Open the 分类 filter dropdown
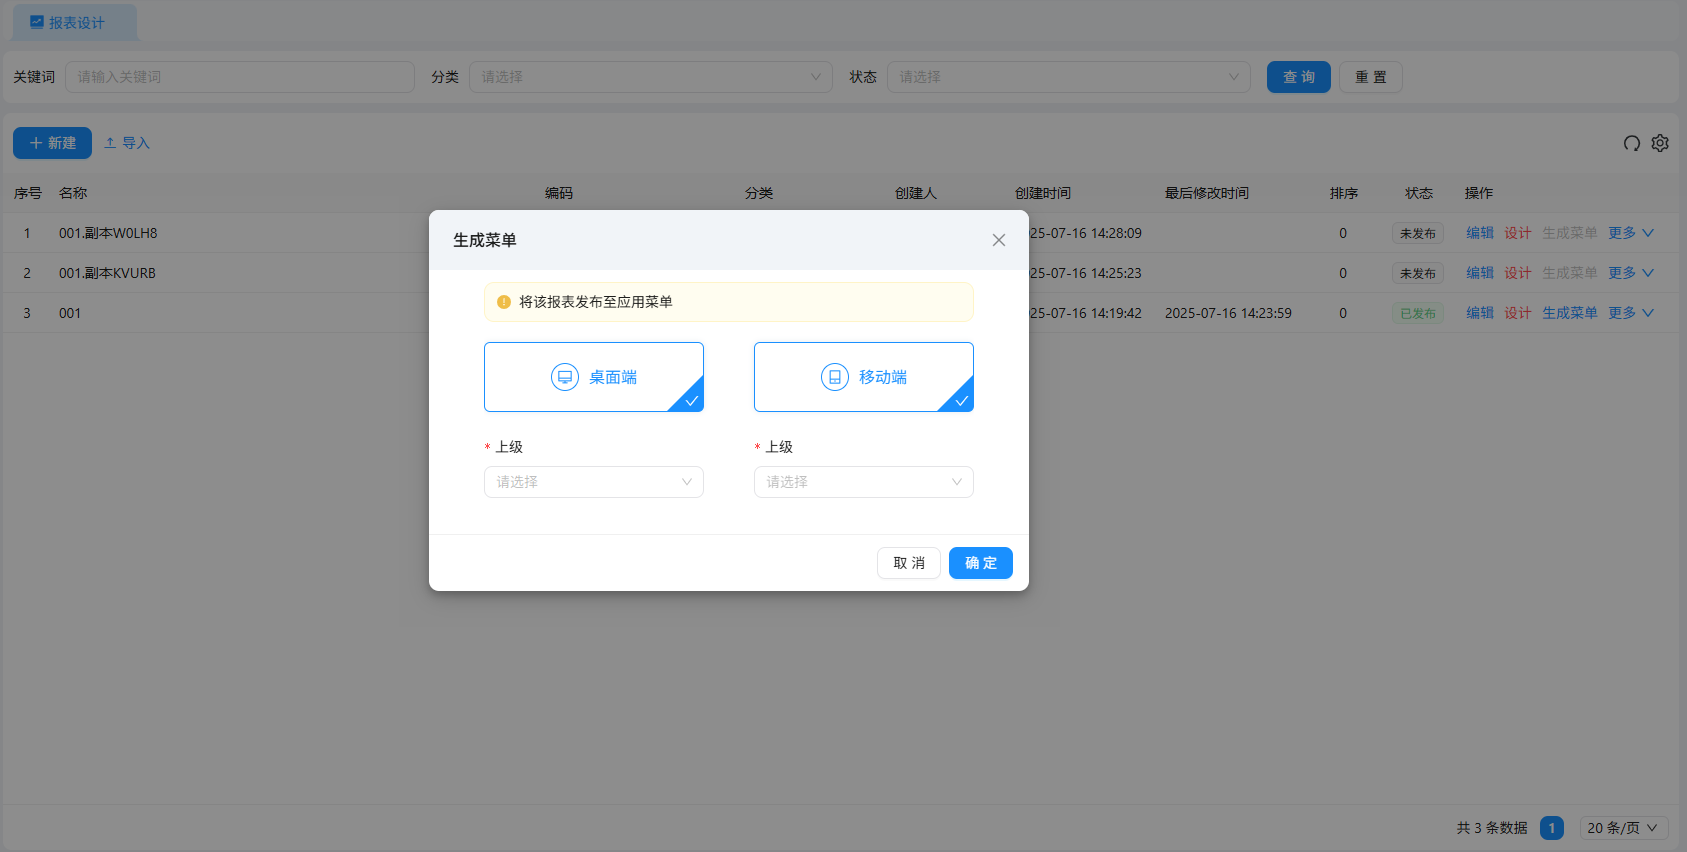The height and width of the screenshot is (852, 1687). tap(650, 77)
